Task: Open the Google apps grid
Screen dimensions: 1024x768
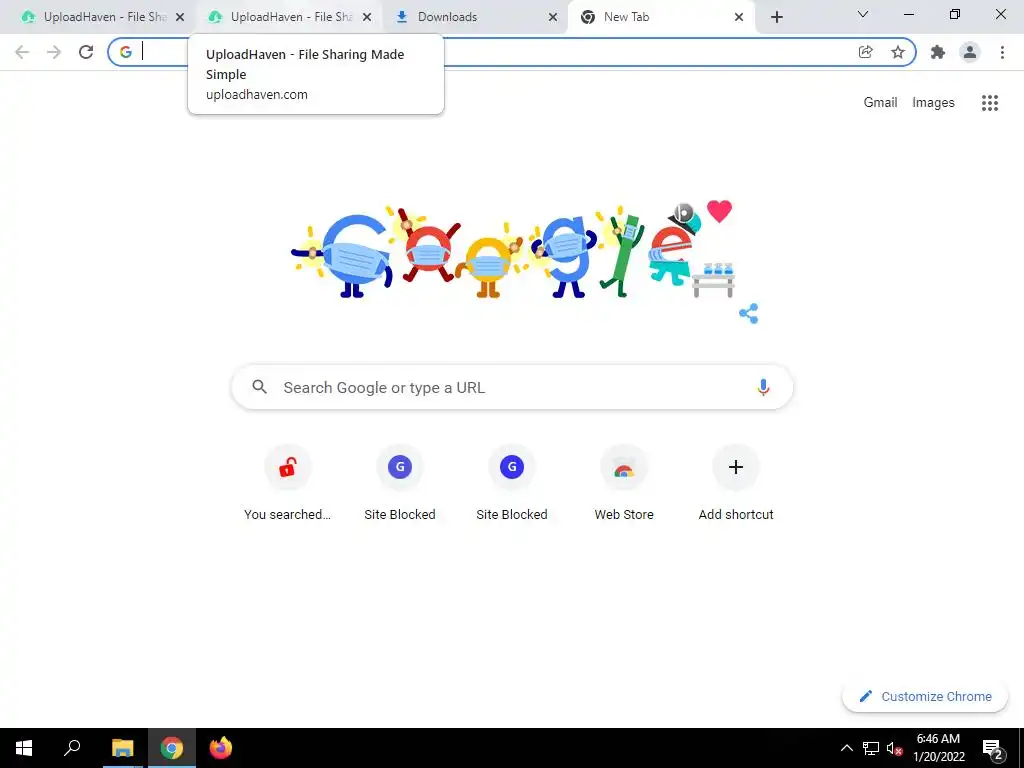Action: [990, 103]
